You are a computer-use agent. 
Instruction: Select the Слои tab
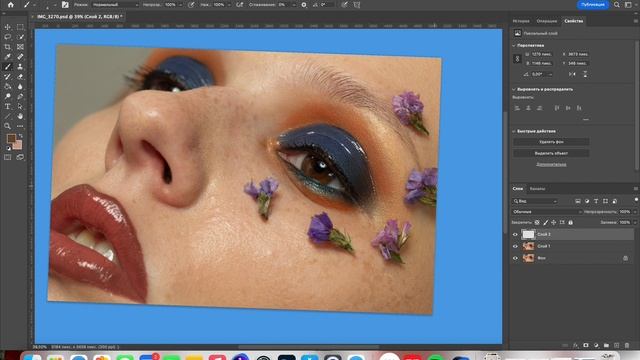[518, 189]
